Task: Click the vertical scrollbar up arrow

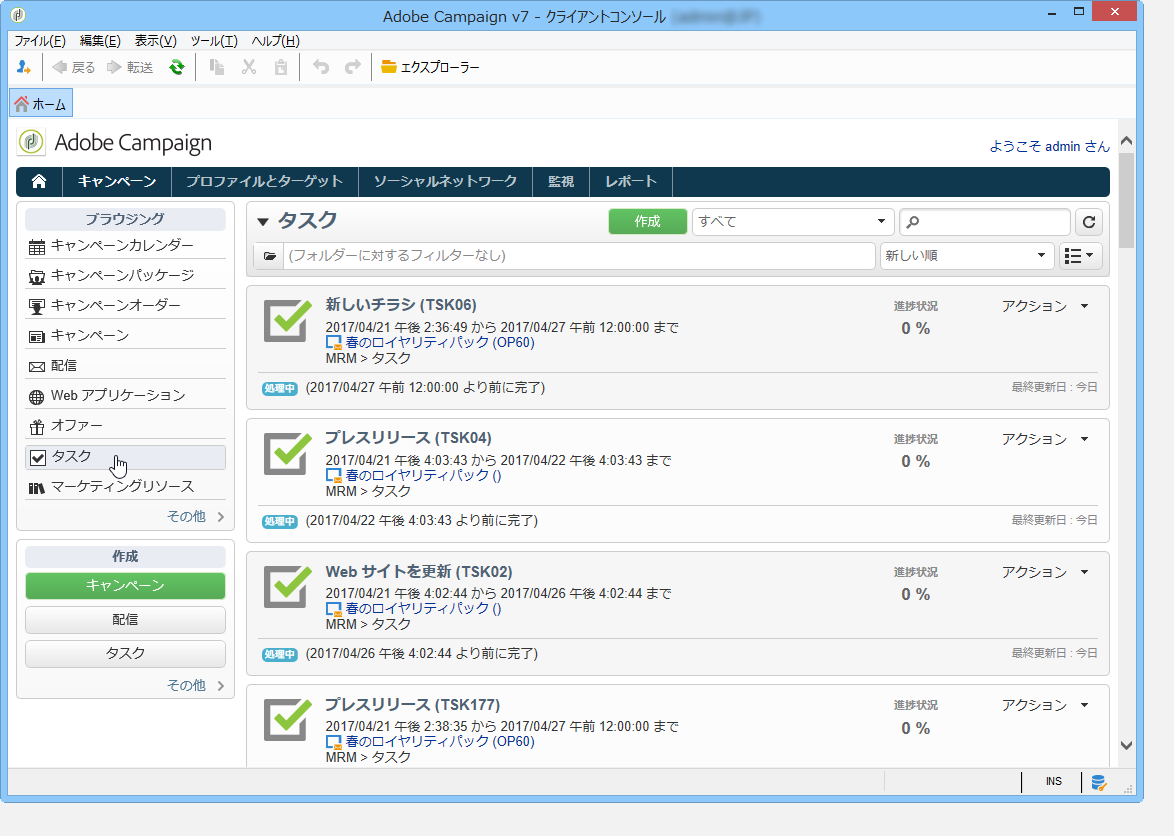Action: click(1126, 141)
